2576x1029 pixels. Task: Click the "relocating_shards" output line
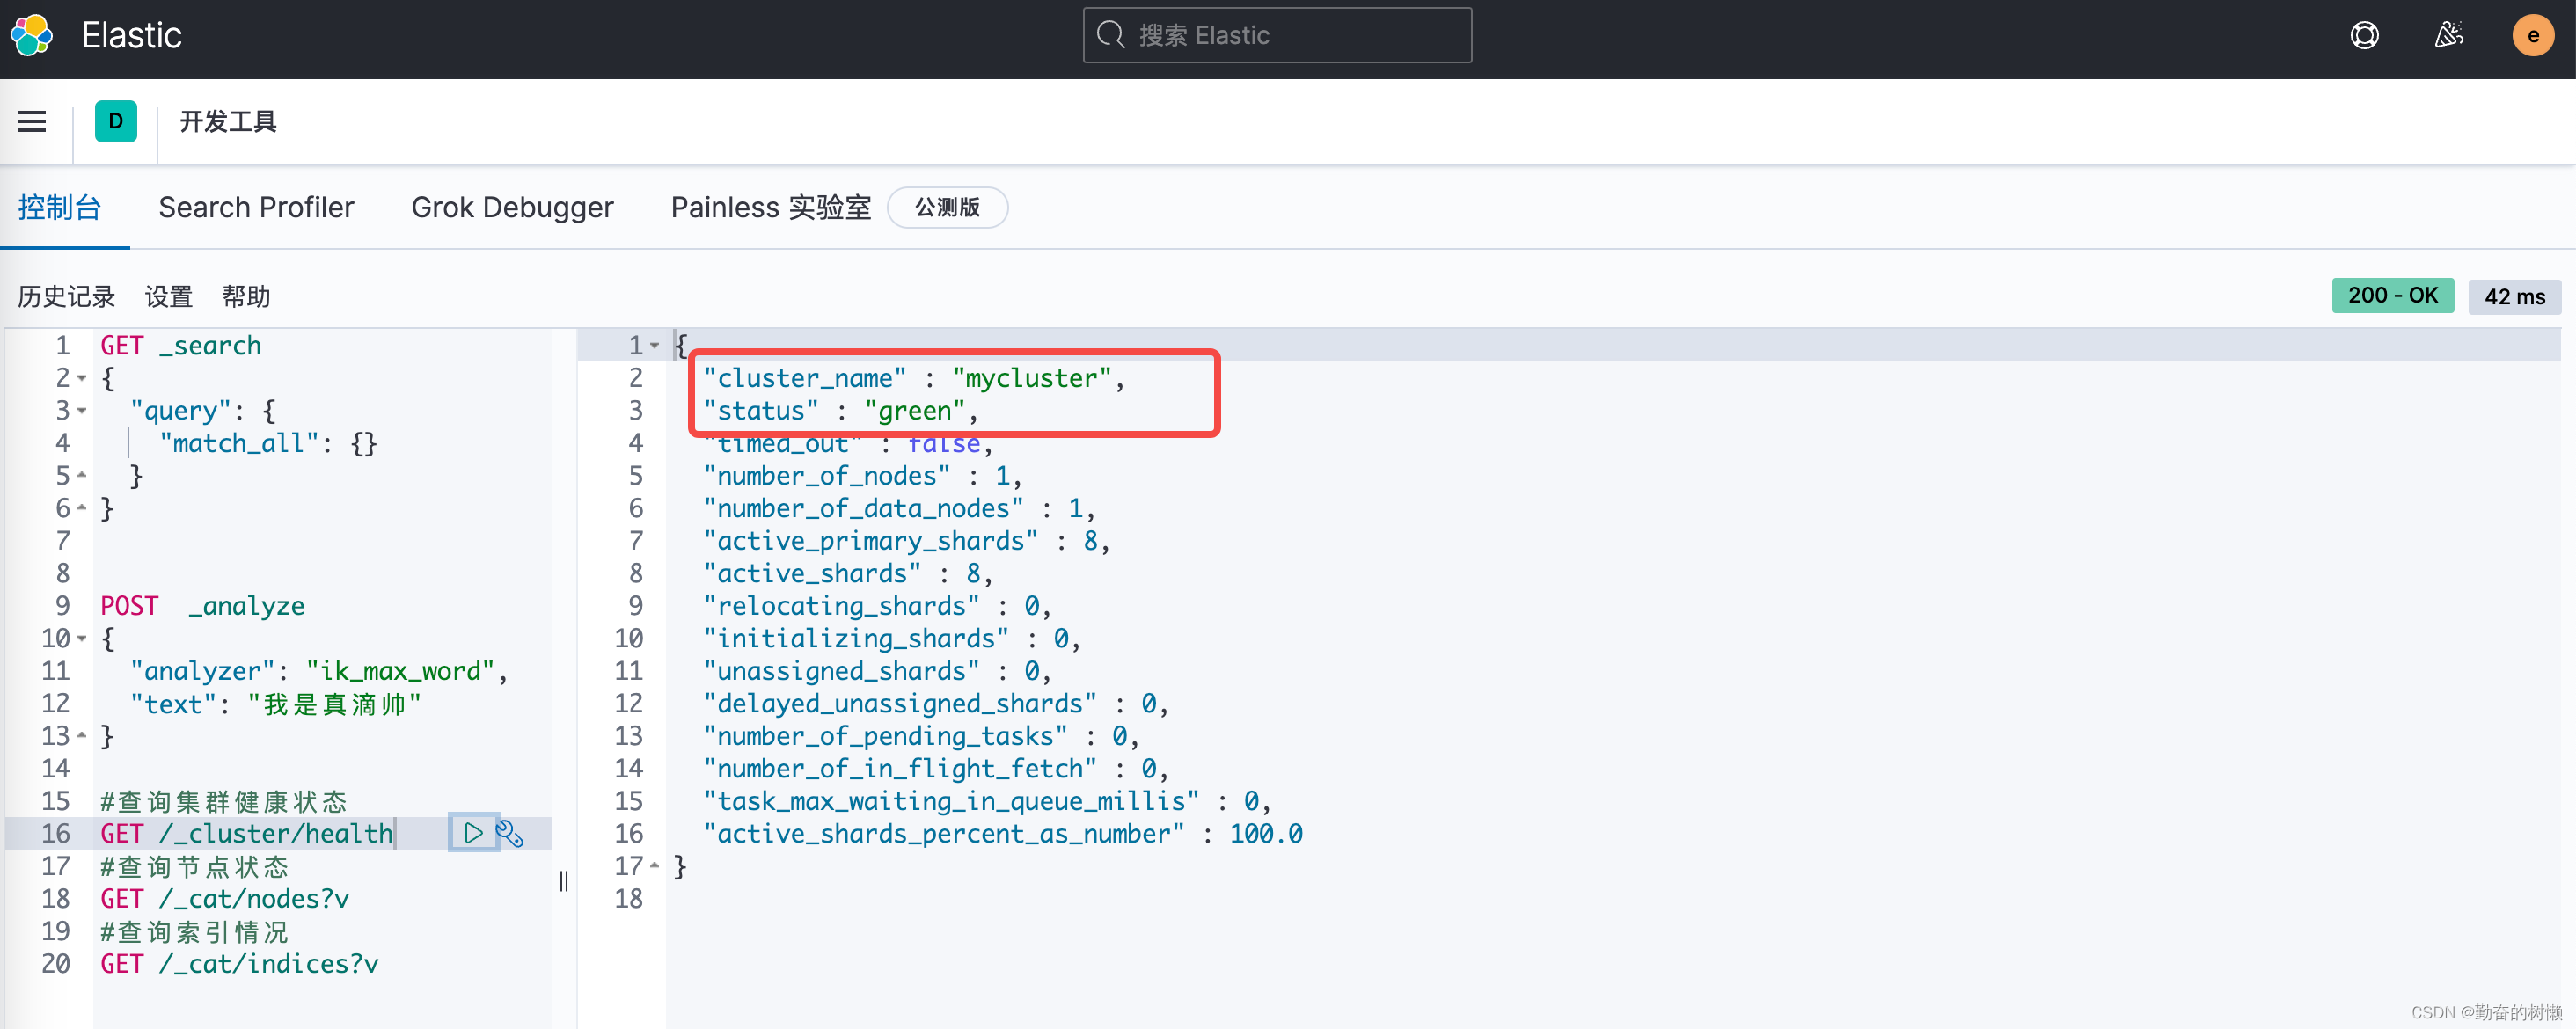click(878, 606)
